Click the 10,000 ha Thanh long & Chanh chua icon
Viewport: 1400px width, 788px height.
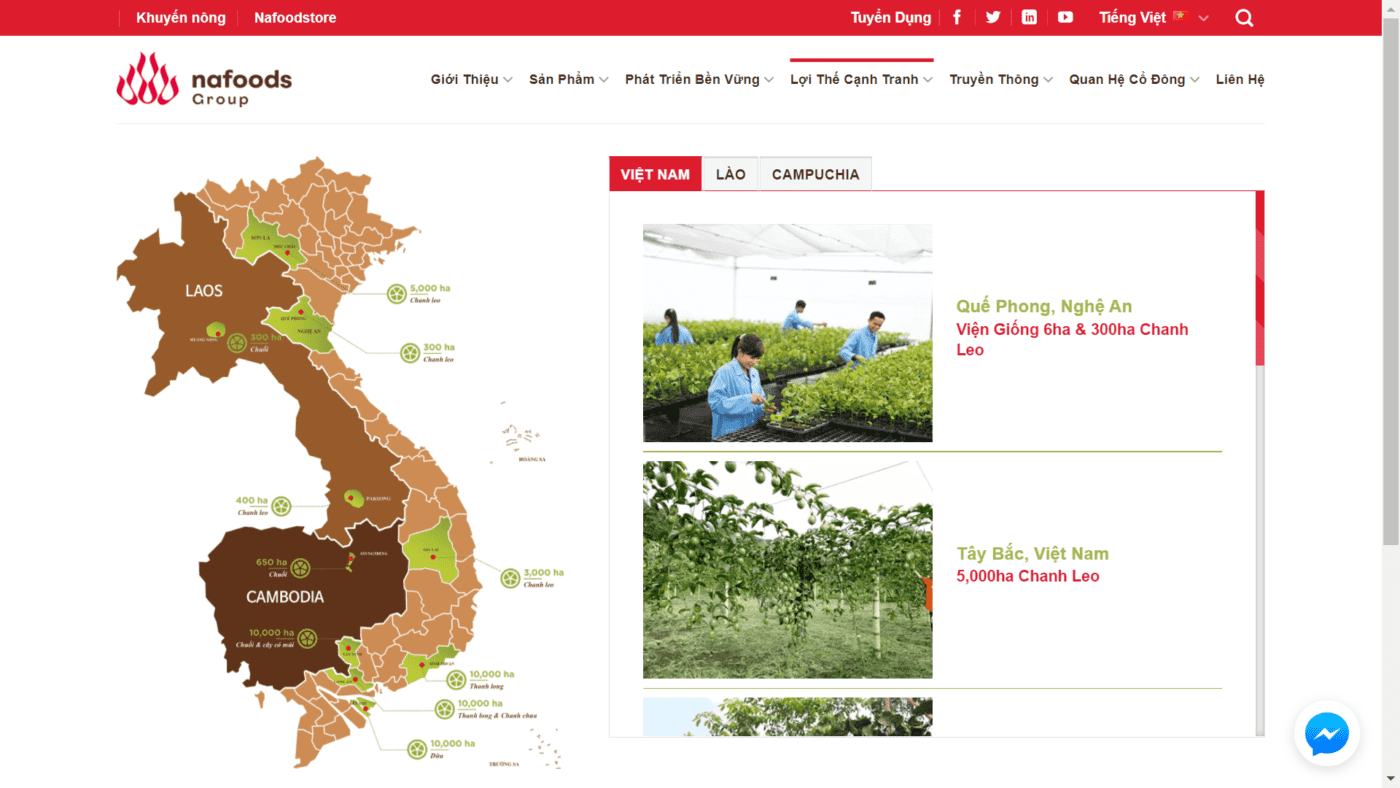coord(445,709)
